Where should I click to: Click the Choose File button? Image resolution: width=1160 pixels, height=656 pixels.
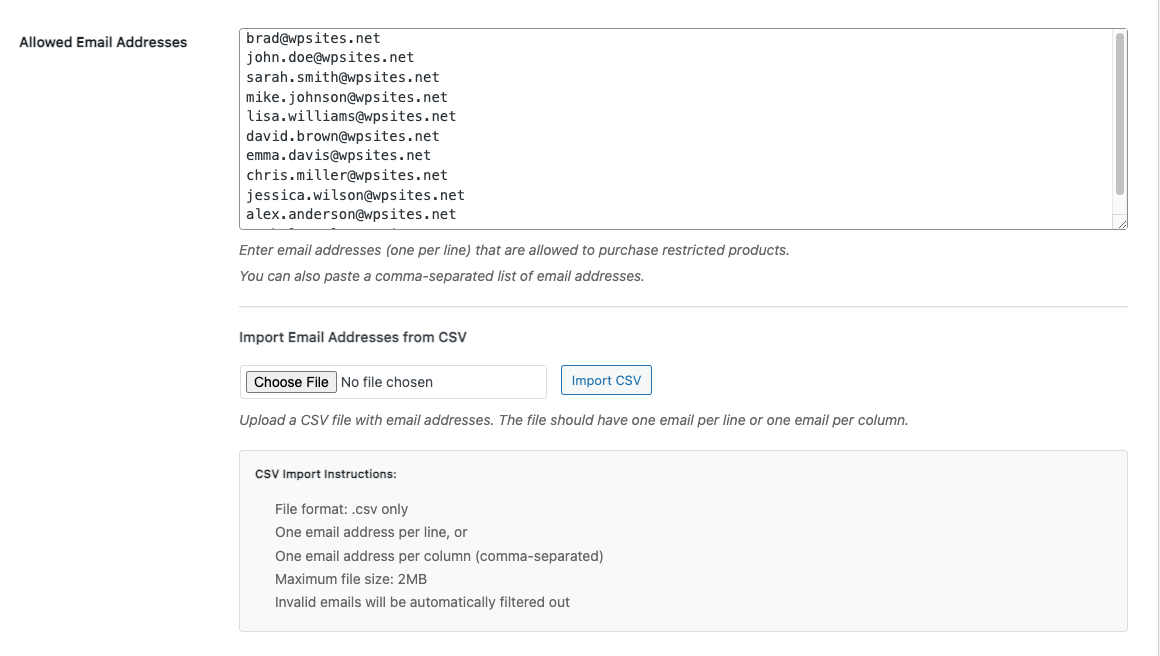pos(291,382)
